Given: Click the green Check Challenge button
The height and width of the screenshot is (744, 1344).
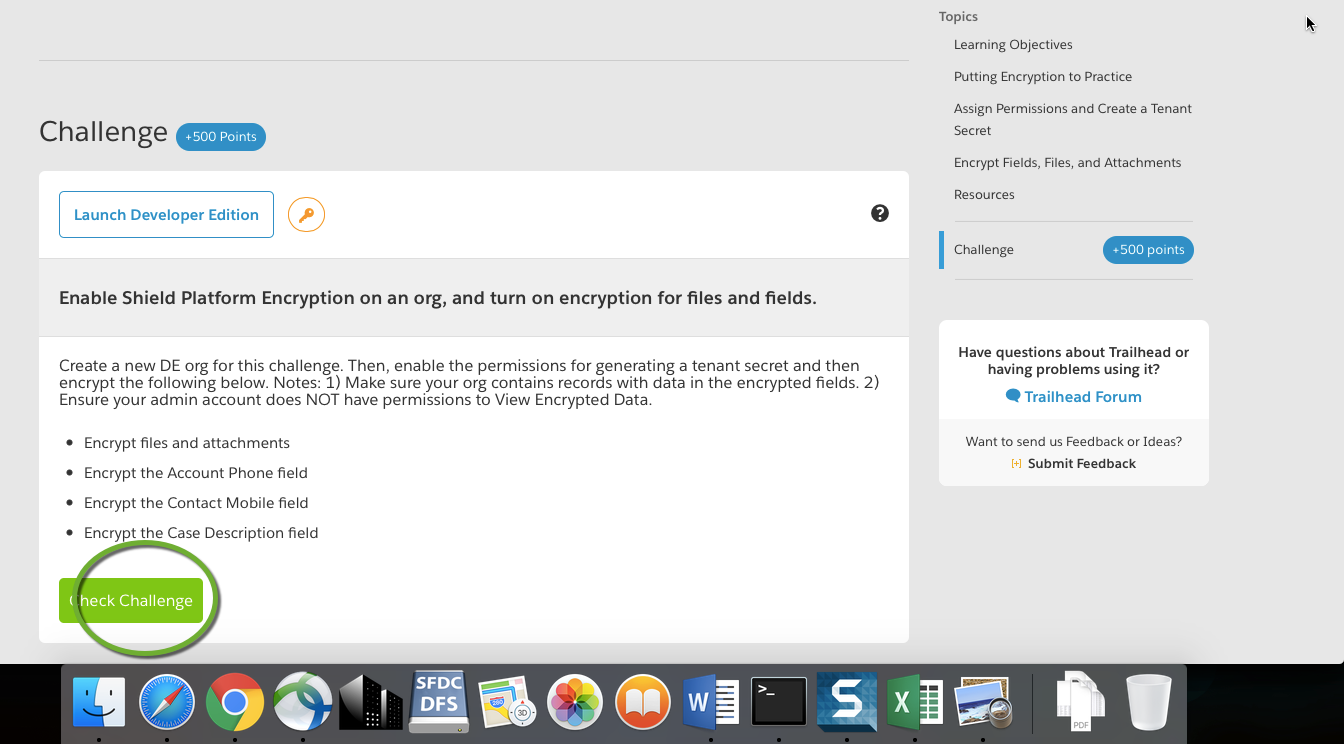Looking at the screenshot, I should [x=131, y=600].
